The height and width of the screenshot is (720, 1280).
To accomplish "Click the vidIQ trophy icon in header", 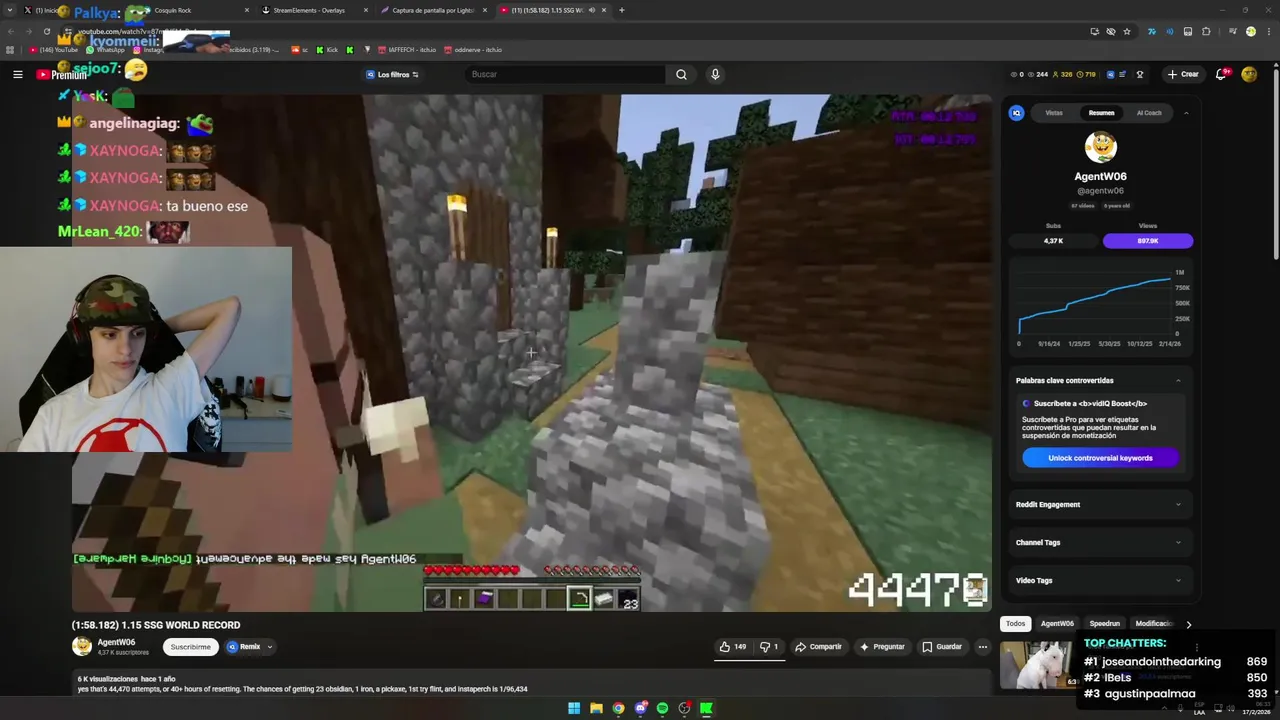I will [x=1139, y=74].
